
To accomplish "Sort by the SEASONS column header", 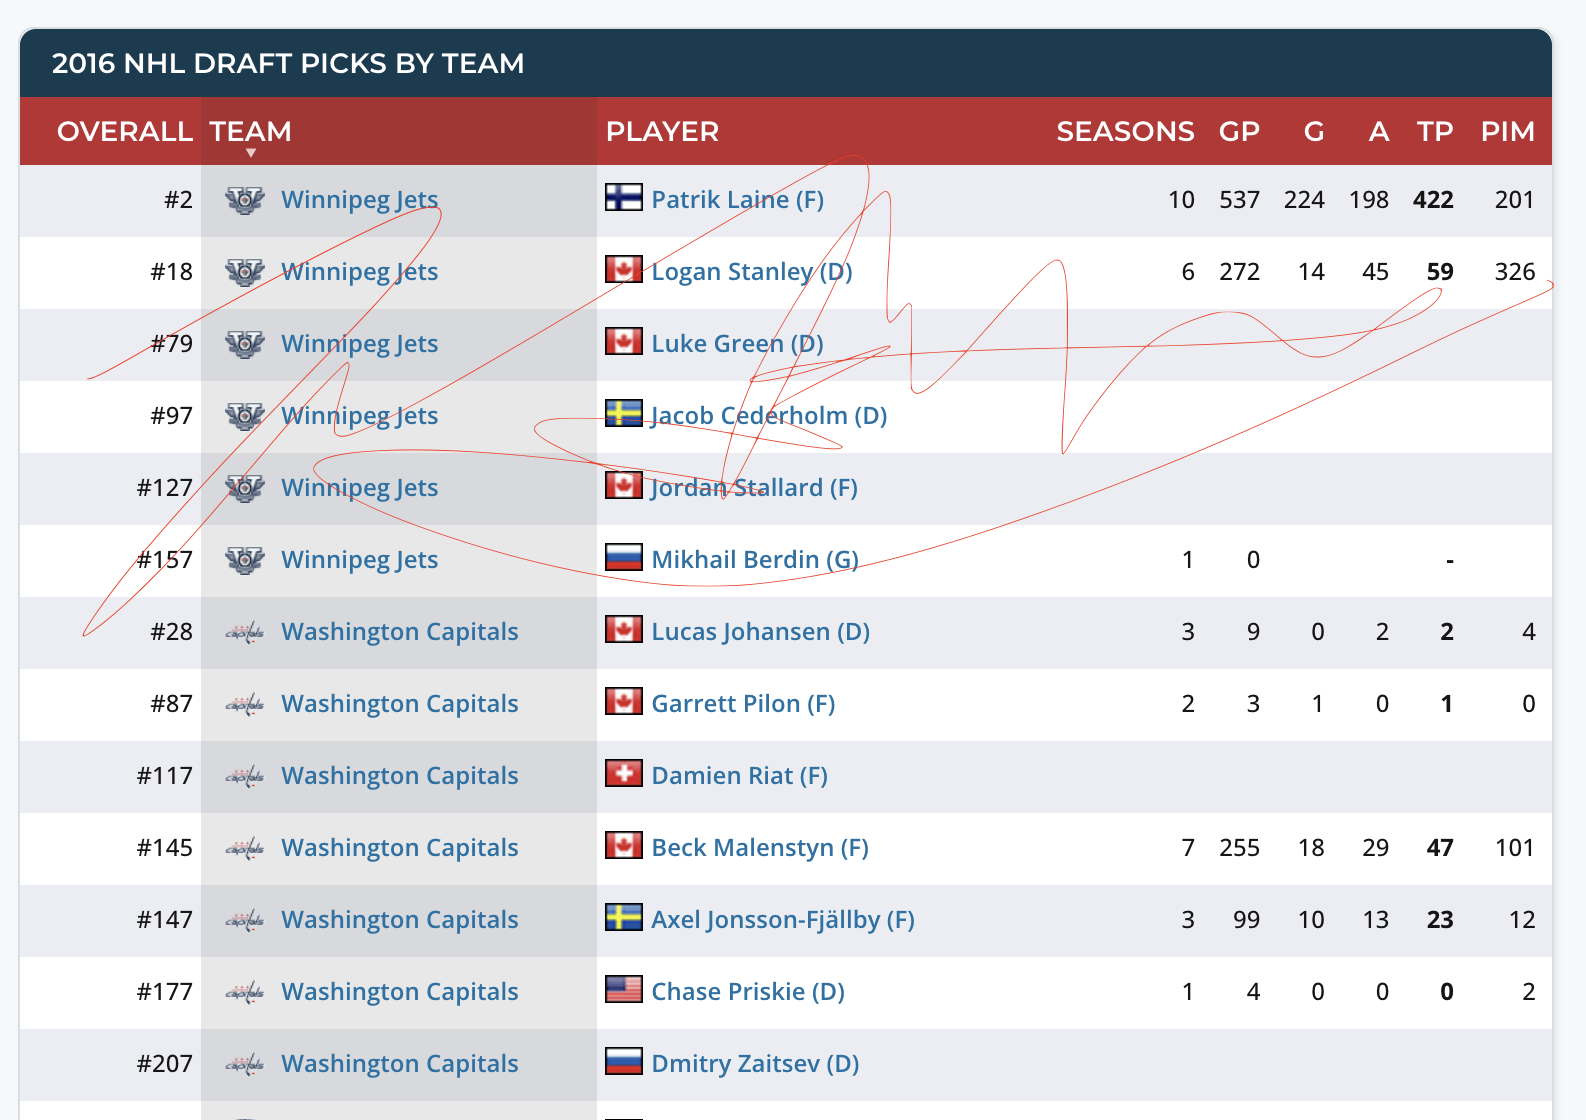I will [1124, 131].
